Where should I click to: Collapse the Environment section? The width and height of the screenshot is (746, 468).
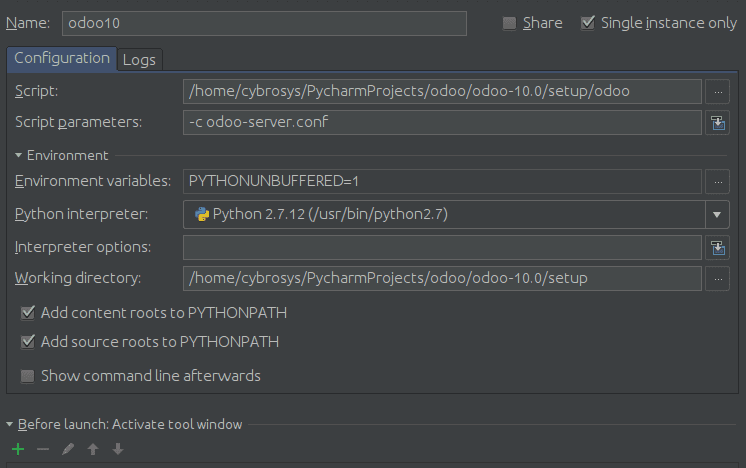(18, 156)
